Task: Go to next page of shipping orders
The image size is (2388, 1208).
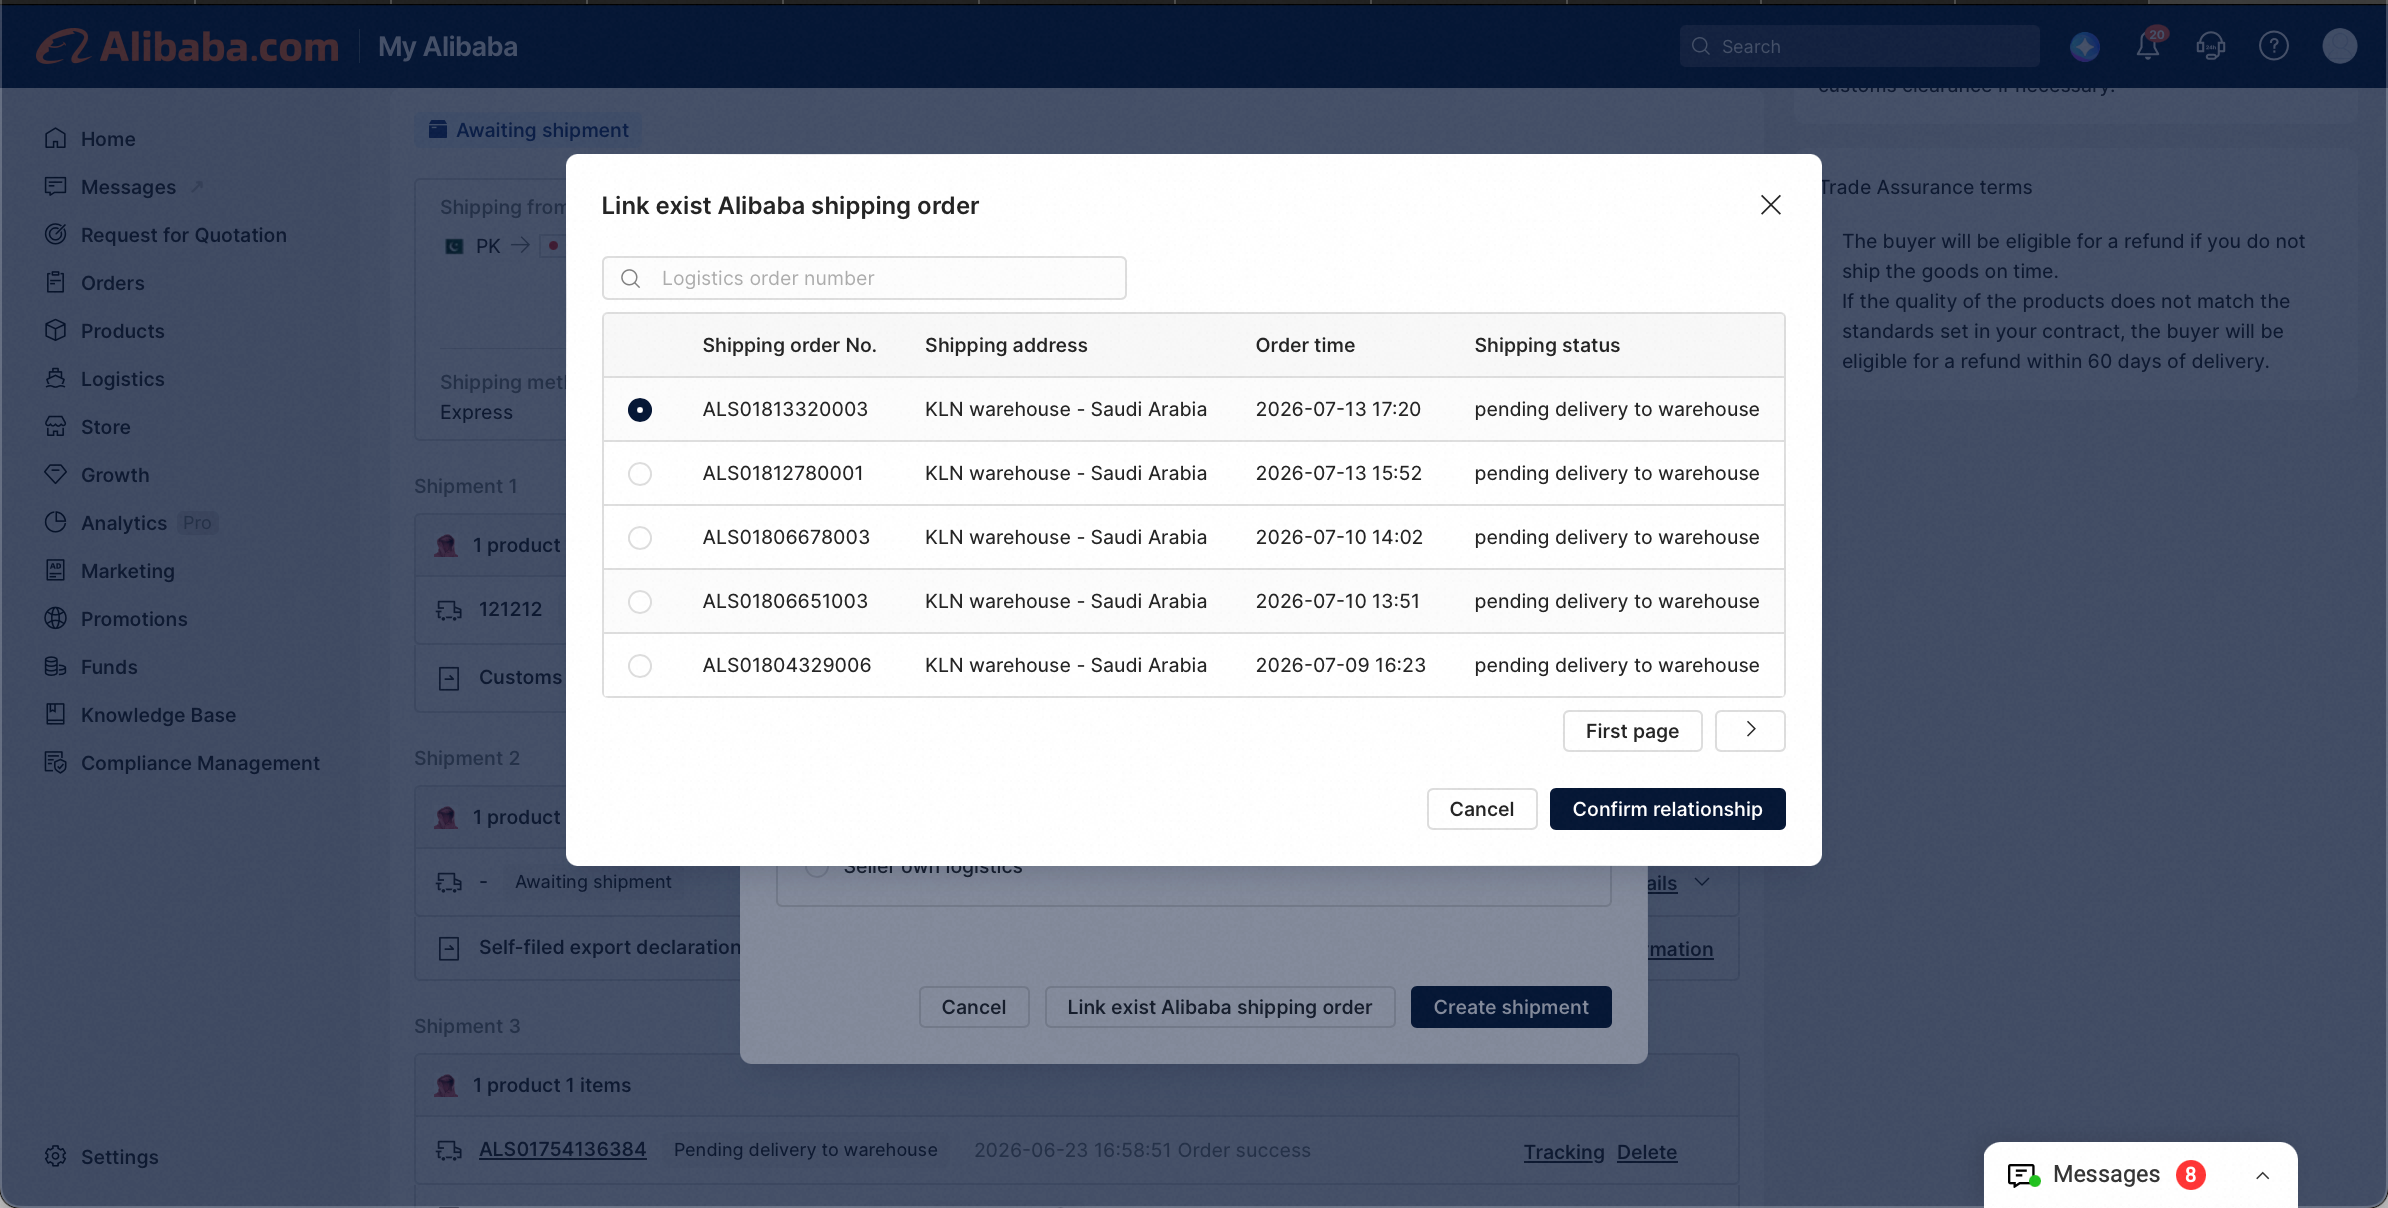Action: 1750,731
